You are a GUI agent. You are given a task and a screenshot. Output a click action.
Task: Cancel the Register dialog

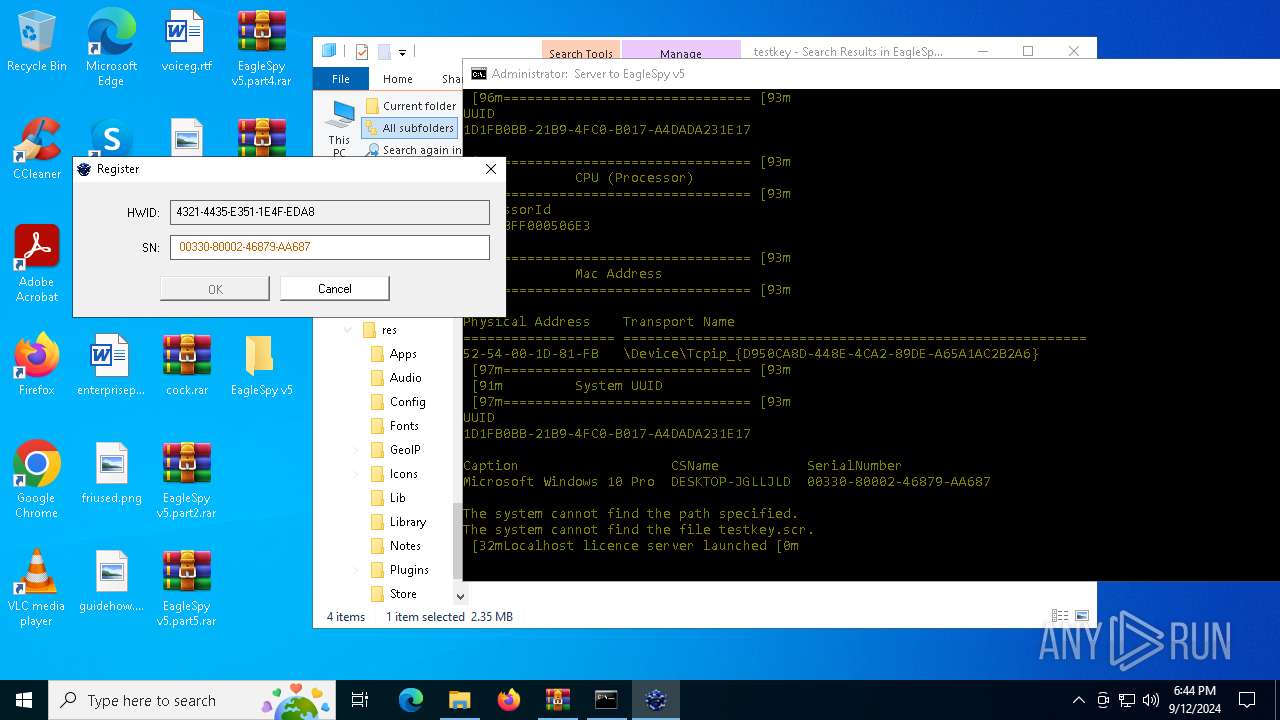coord(335,289)
